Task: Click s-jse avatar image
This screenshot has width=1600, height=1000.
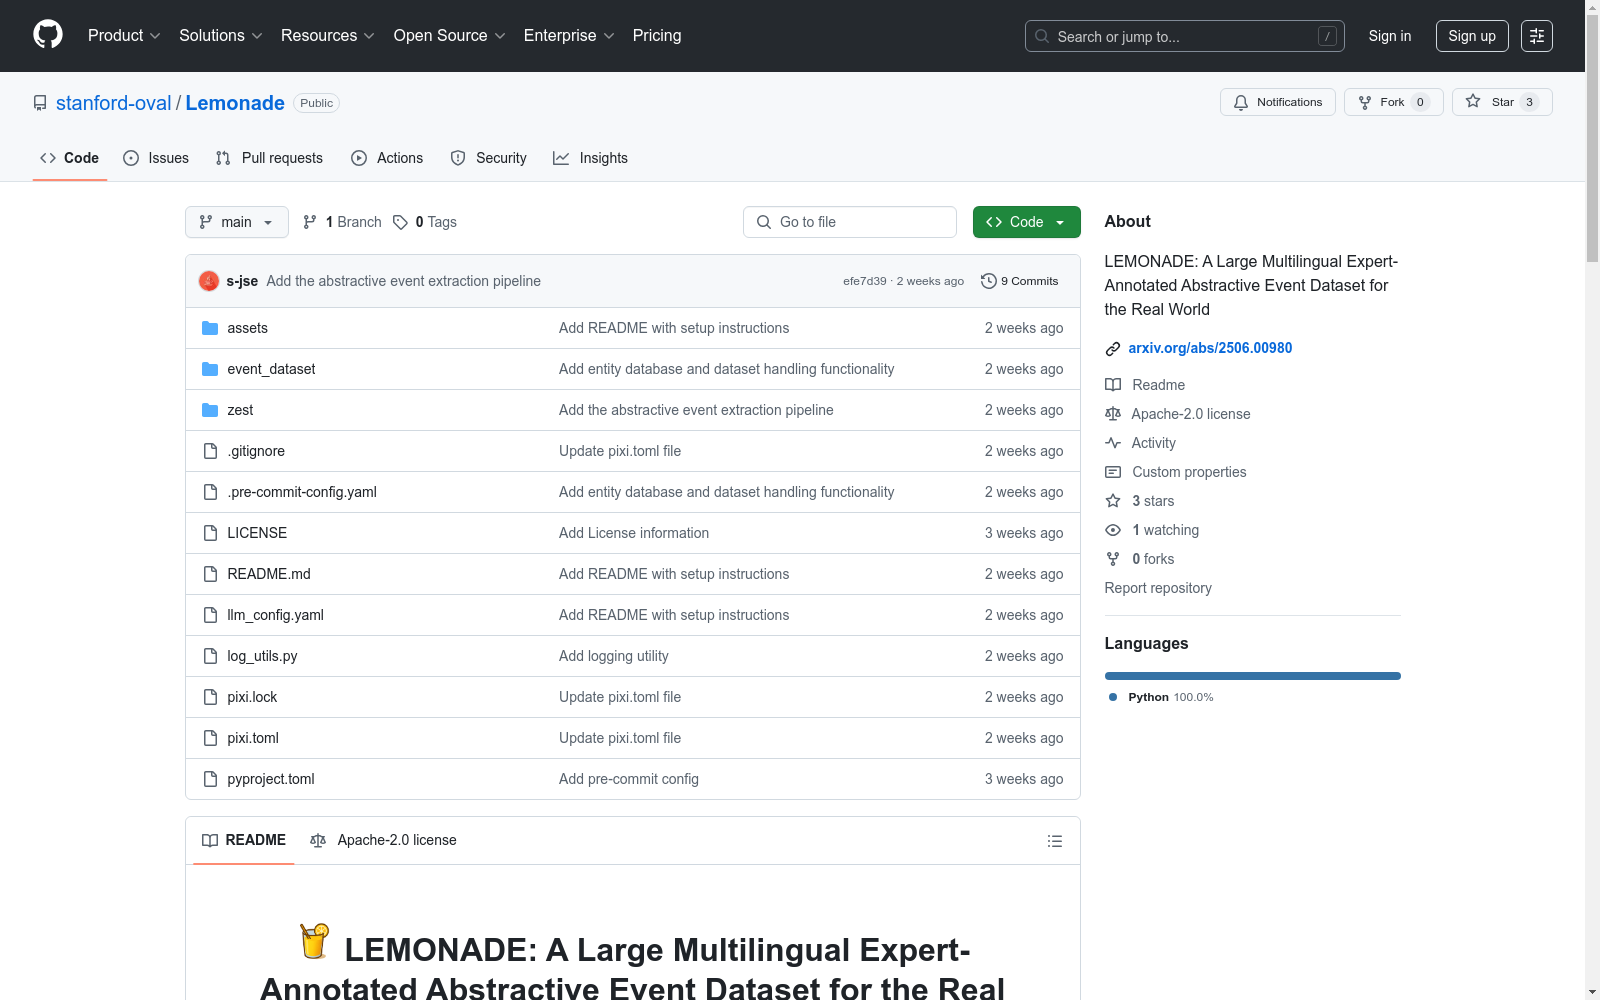Action: click(209, 281)
